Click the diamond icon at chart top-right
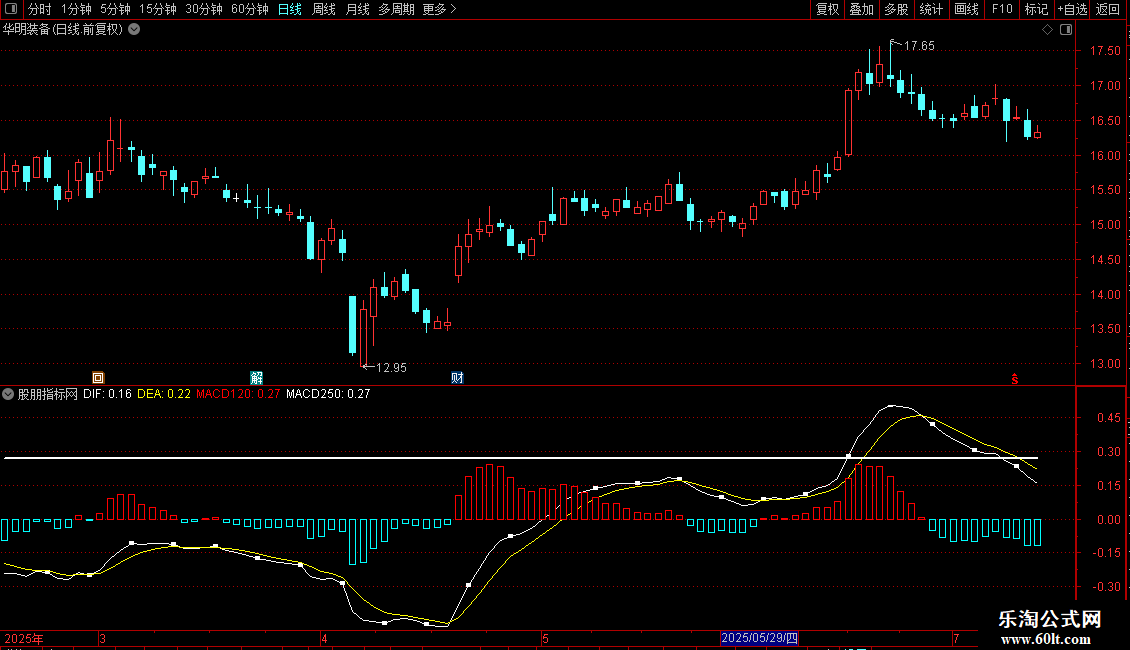 point(1048,30)
